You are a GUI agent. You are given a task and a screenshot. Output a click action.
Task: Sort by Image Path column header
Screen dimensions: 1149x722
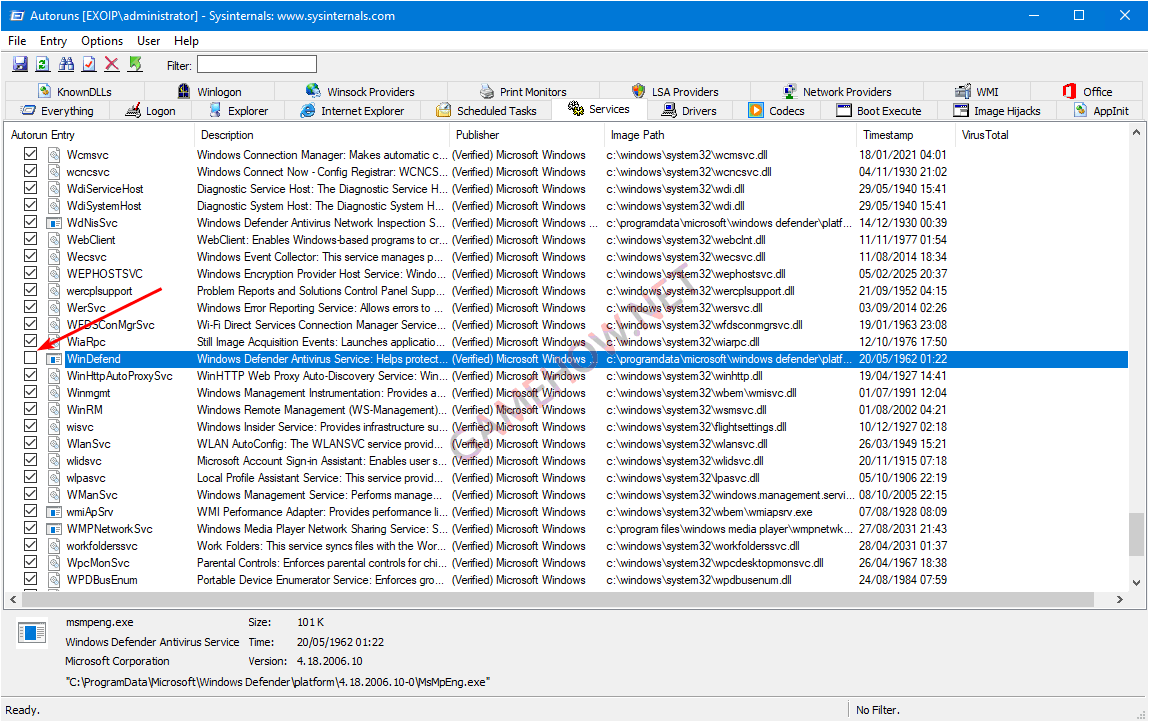731,135
